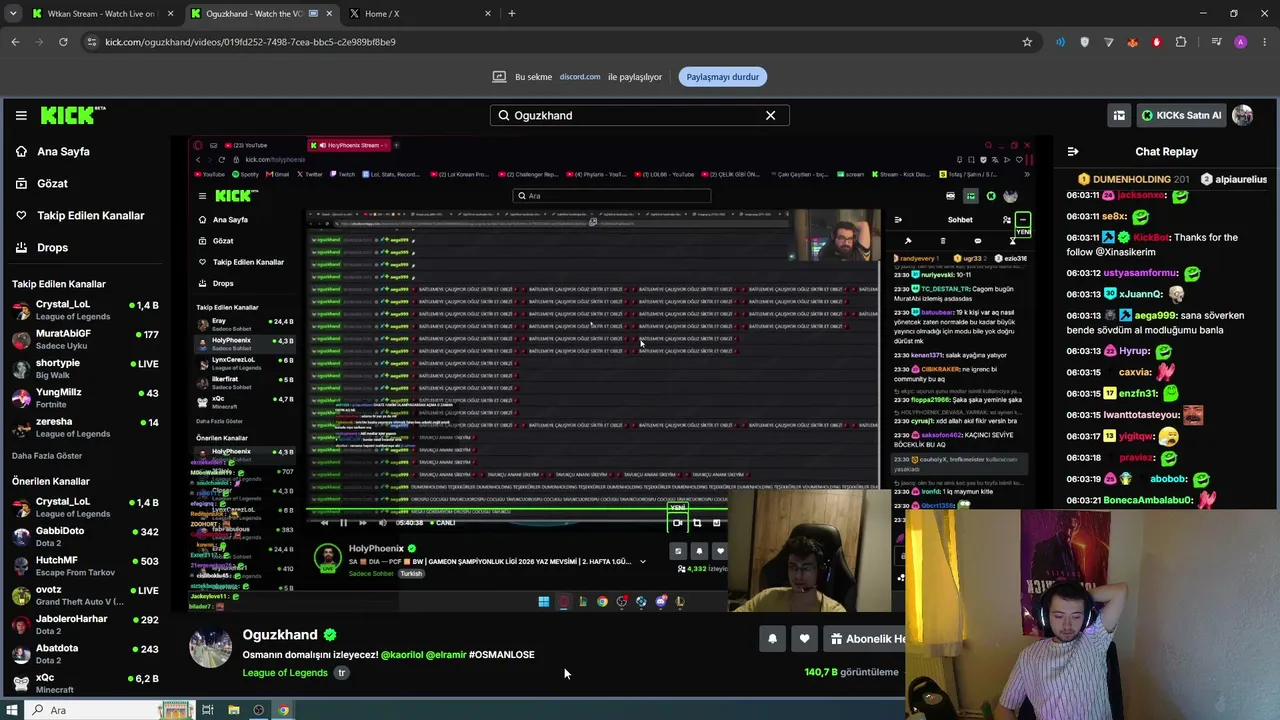This screenshot has width=1280, height=720.
Task: Reload the current page
Action: 63,42
